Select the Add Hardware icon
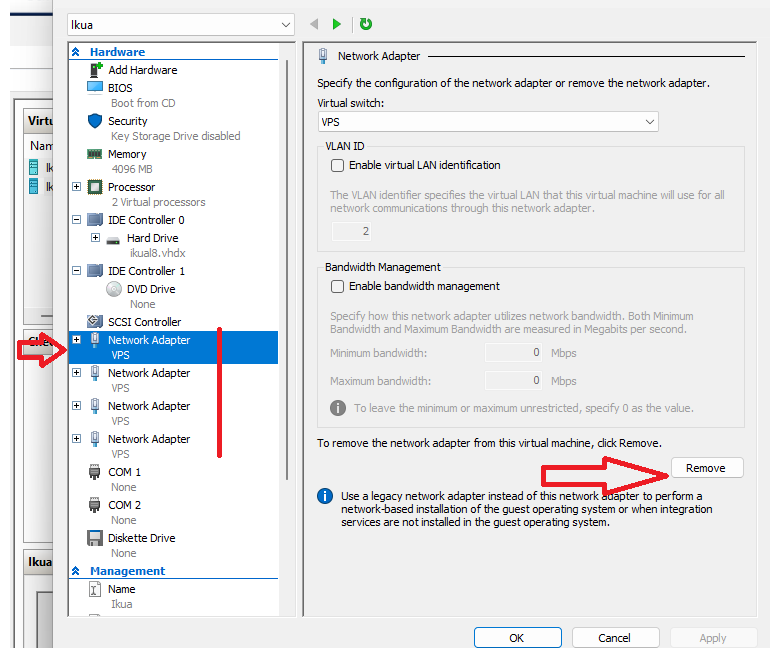This screenshot has width=770, height=648. pos(95,70)
